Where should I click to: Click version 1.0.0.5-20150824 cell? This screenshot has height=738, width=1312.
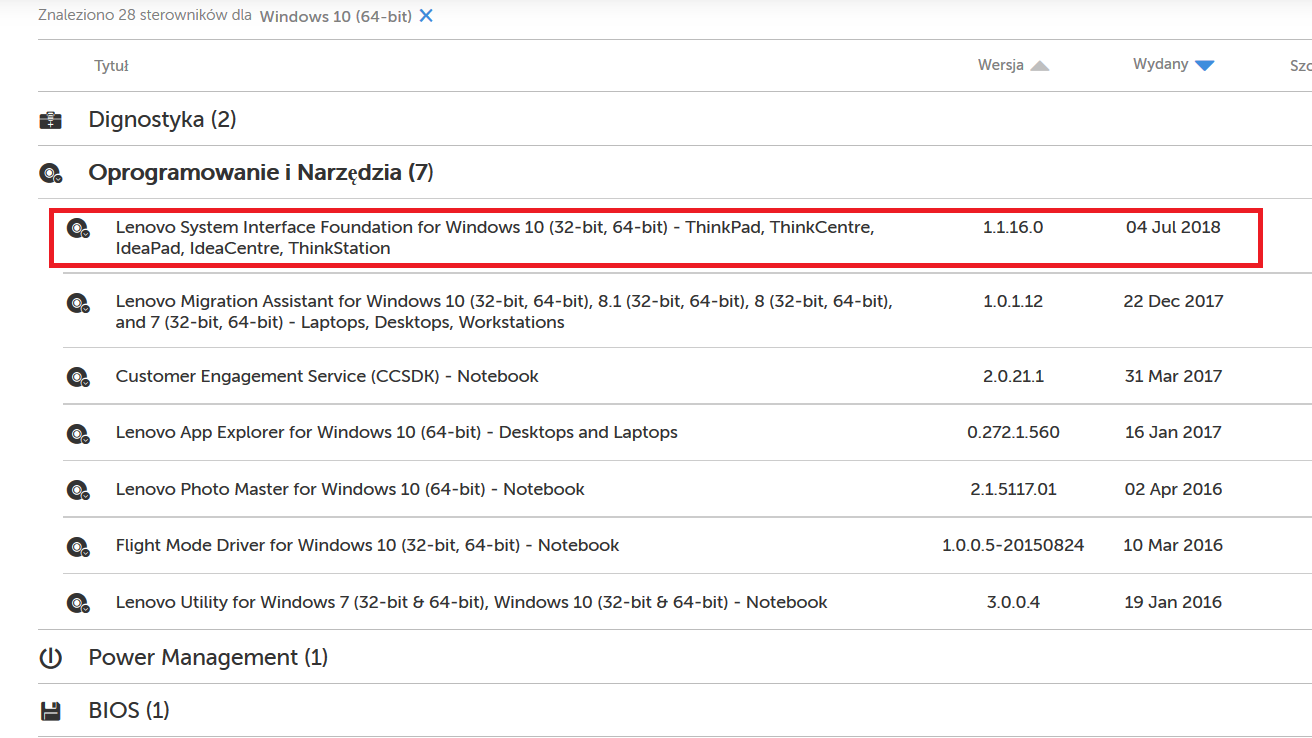[x=1013, y=545]
